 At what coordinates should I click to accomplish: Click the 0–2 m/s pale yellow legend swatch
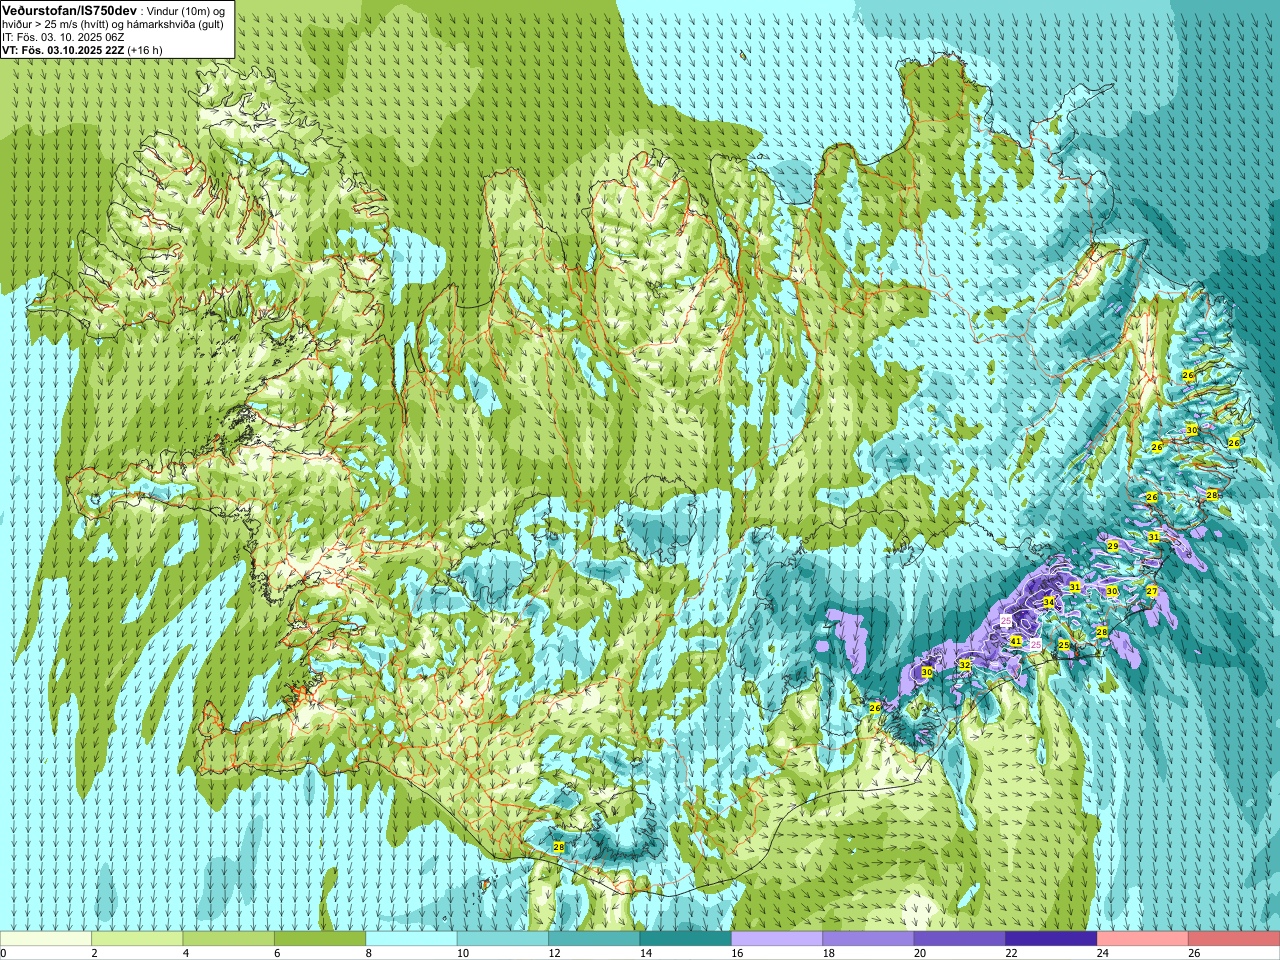[x=46, y=939]
